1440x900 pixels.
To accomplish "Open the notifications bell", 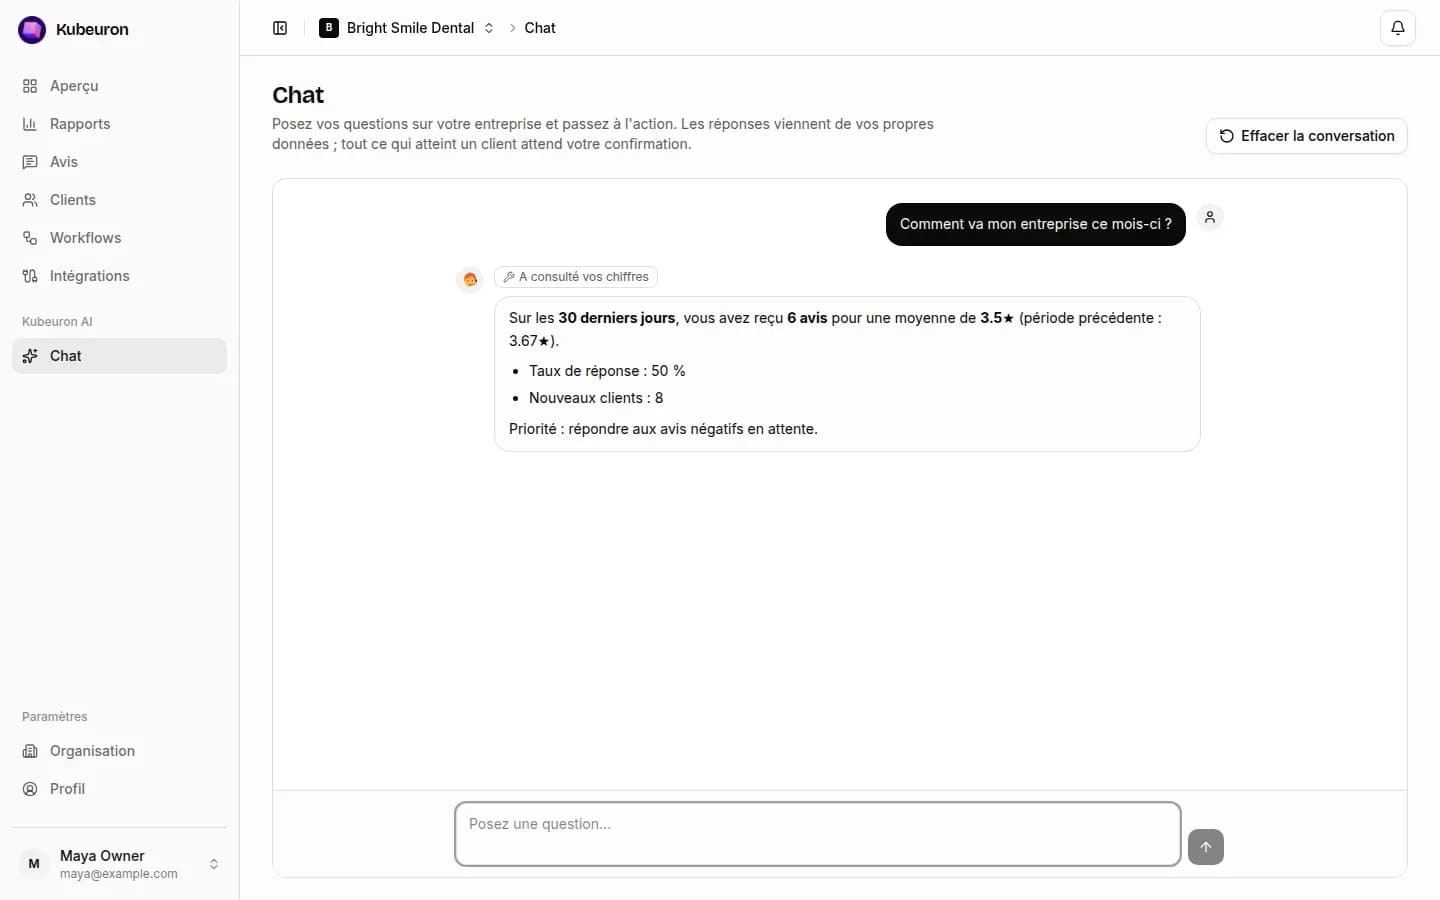I will pyautogui.click(x=1398, y=28).
